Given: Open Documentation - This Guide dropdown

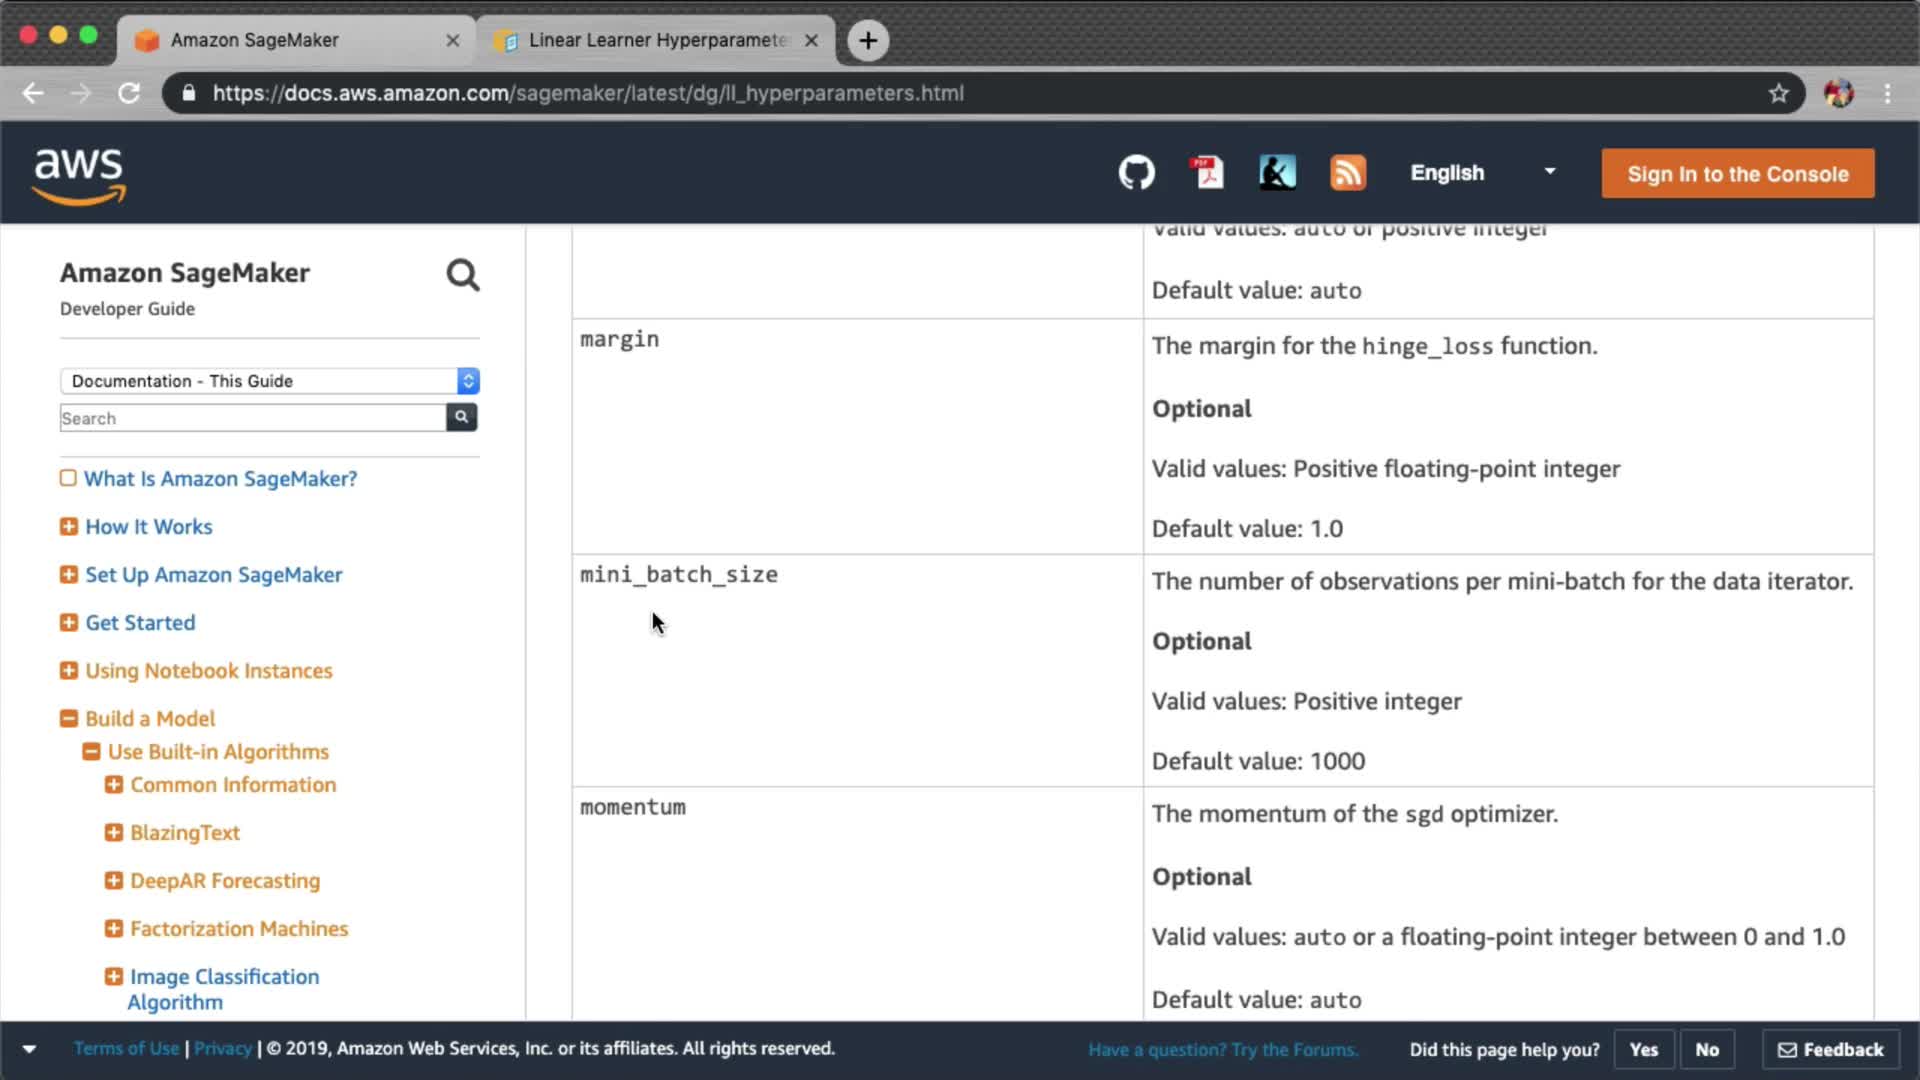Looking at the screenshot, I should 269,381.
